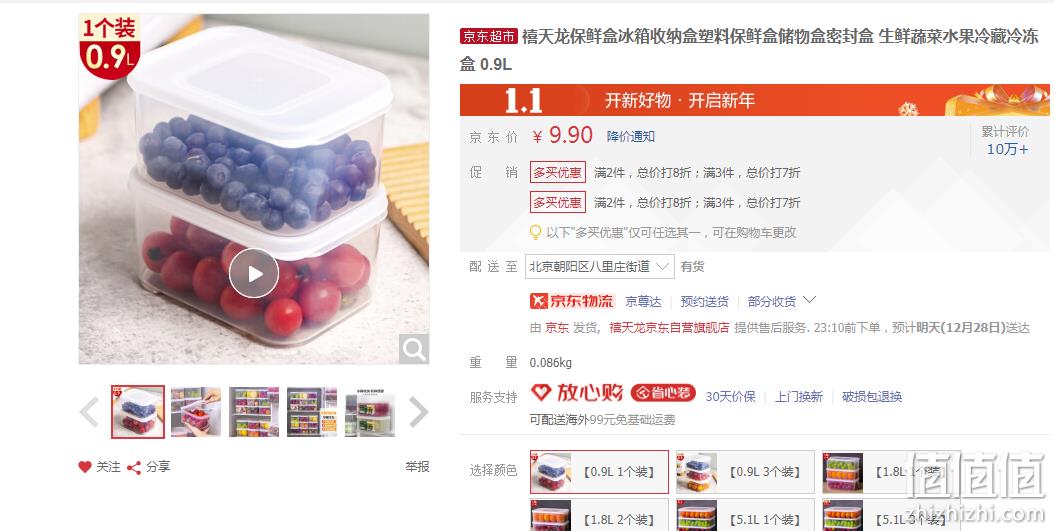Click the 放心购 heart badge
The height and width of the screenshot is (531, 1054).
[x=576, y=393]
